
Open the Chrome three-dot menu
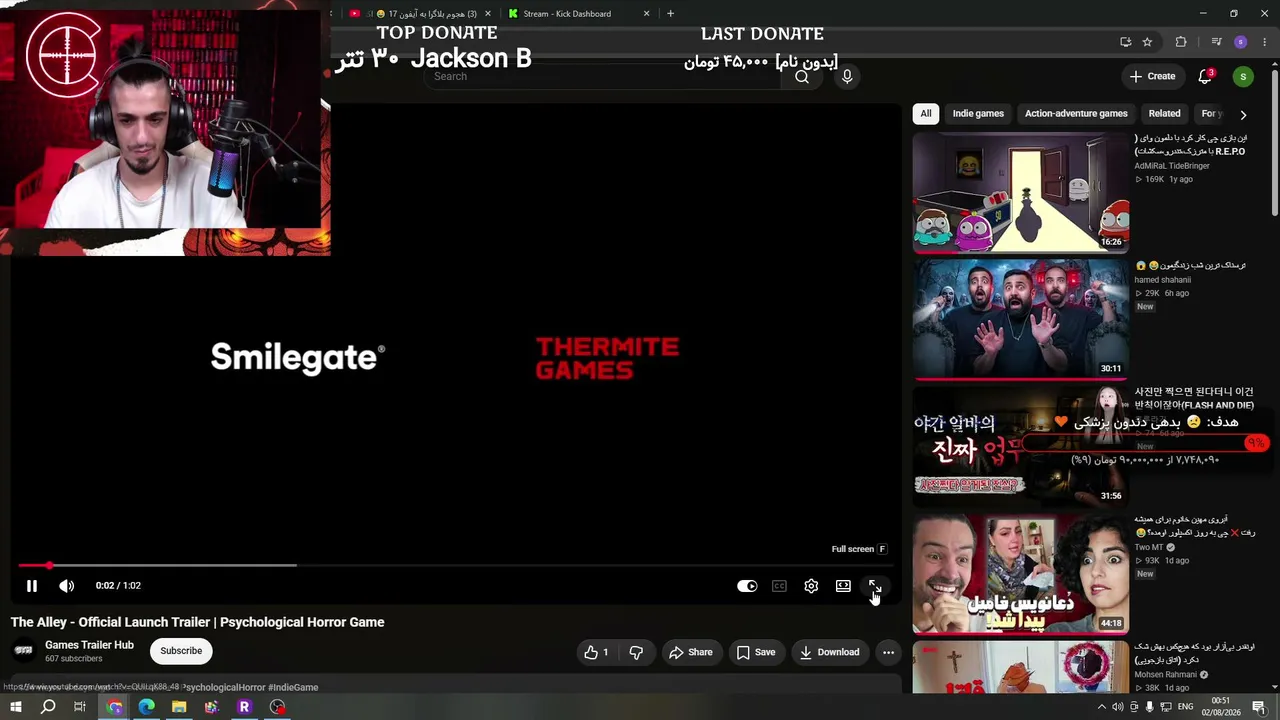(1263, 42)
